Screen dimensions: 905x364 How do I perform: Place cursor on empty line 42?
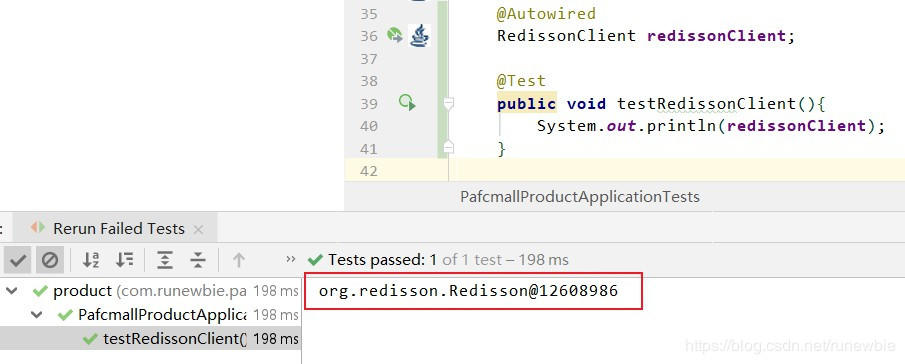(676, 171)
